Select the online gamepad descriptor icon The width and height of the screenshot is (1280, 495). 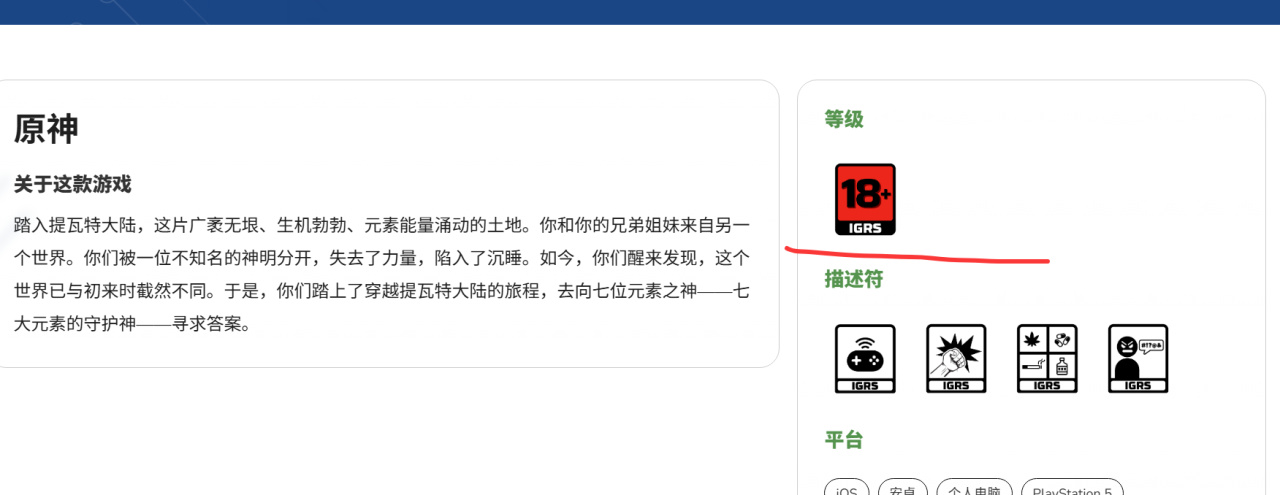865,358
